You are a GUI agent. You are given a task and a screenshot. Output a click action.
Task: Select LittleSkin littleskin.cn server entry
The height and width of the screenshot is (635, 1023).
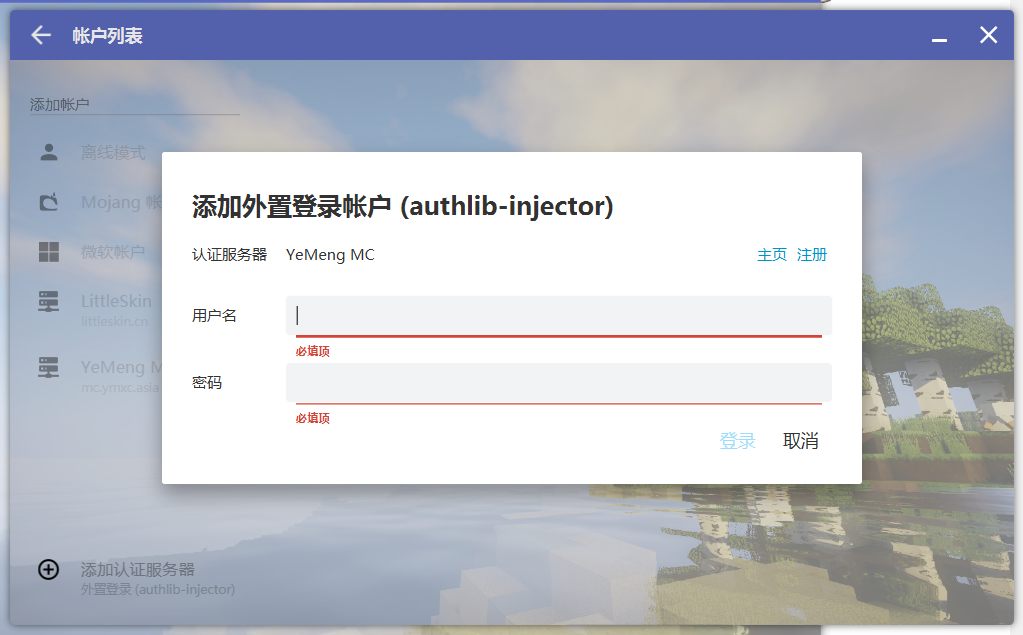coord(116,309)
